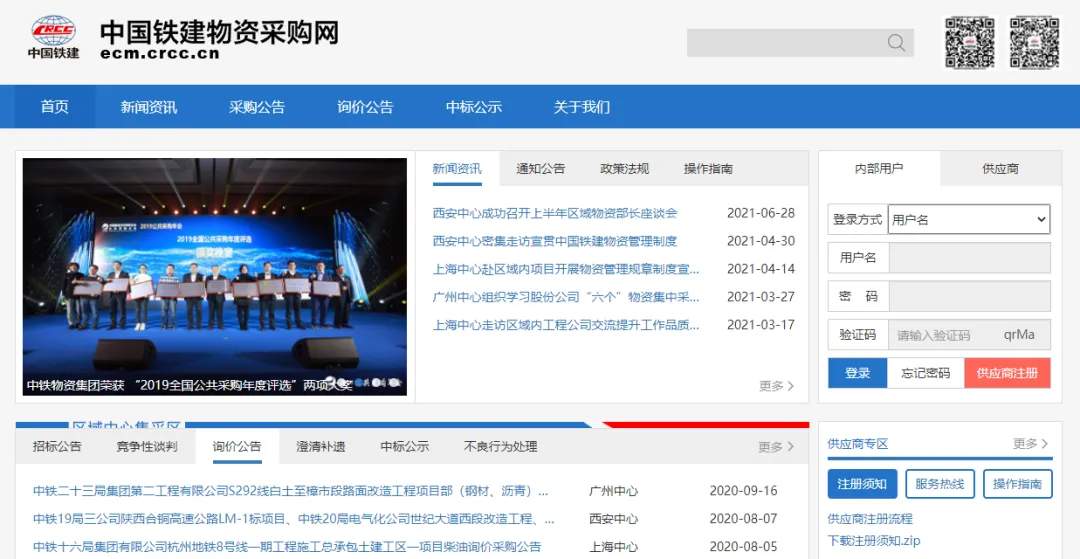
Task: Switch to the 供应商 login tab
Action: [1000, 169]
